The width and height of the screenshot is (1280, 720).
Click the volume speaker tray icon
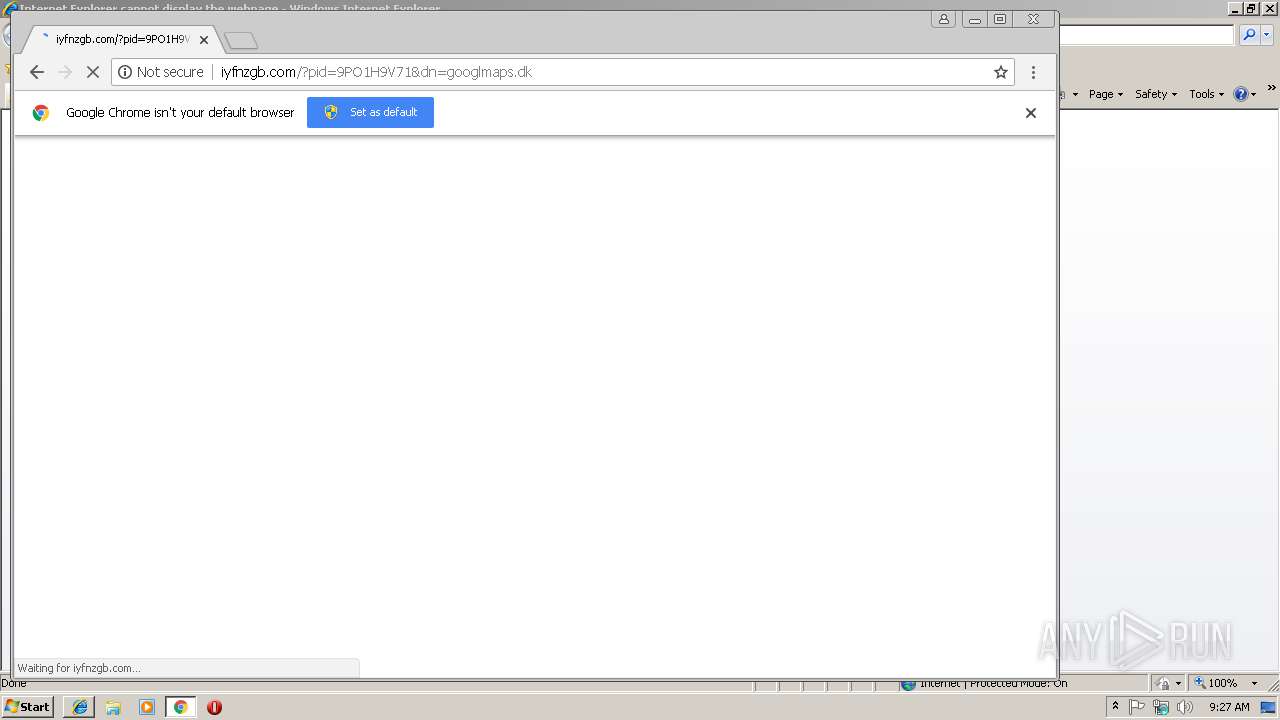pos(1185,707)
